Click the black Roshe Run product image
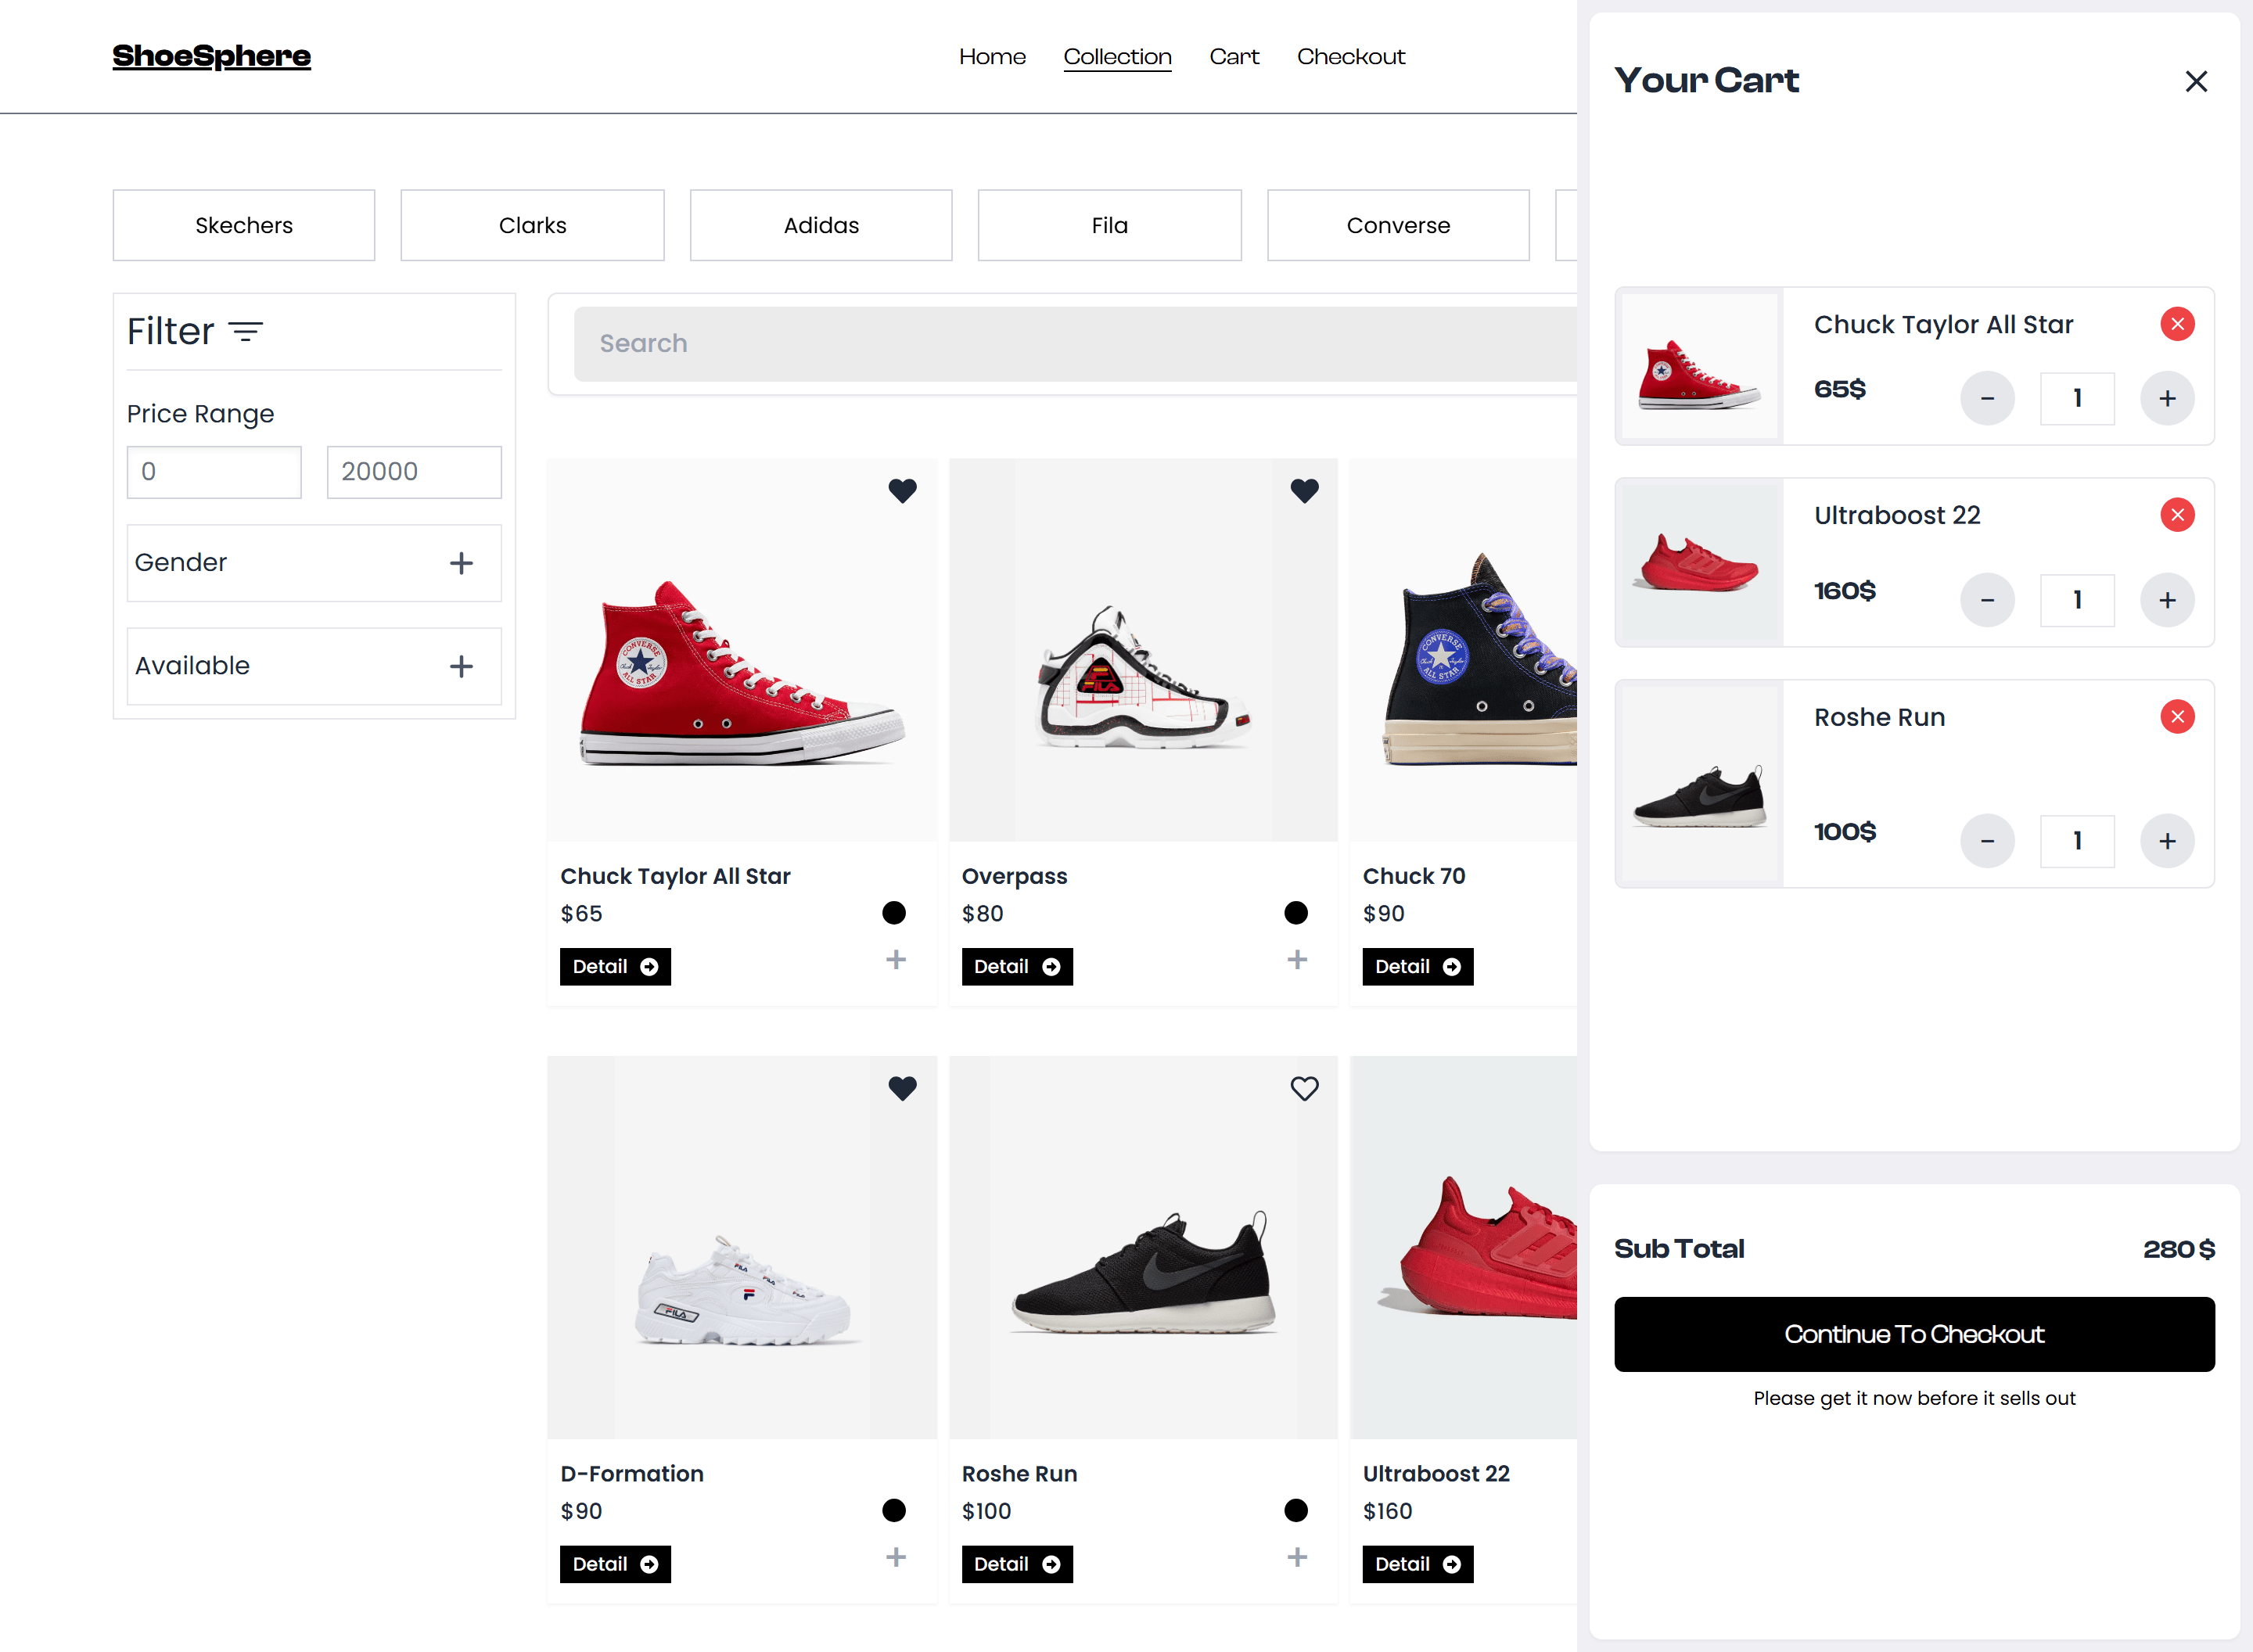The height and width of the screenshot is (1652, 2253). (x=1143, y=1248)
